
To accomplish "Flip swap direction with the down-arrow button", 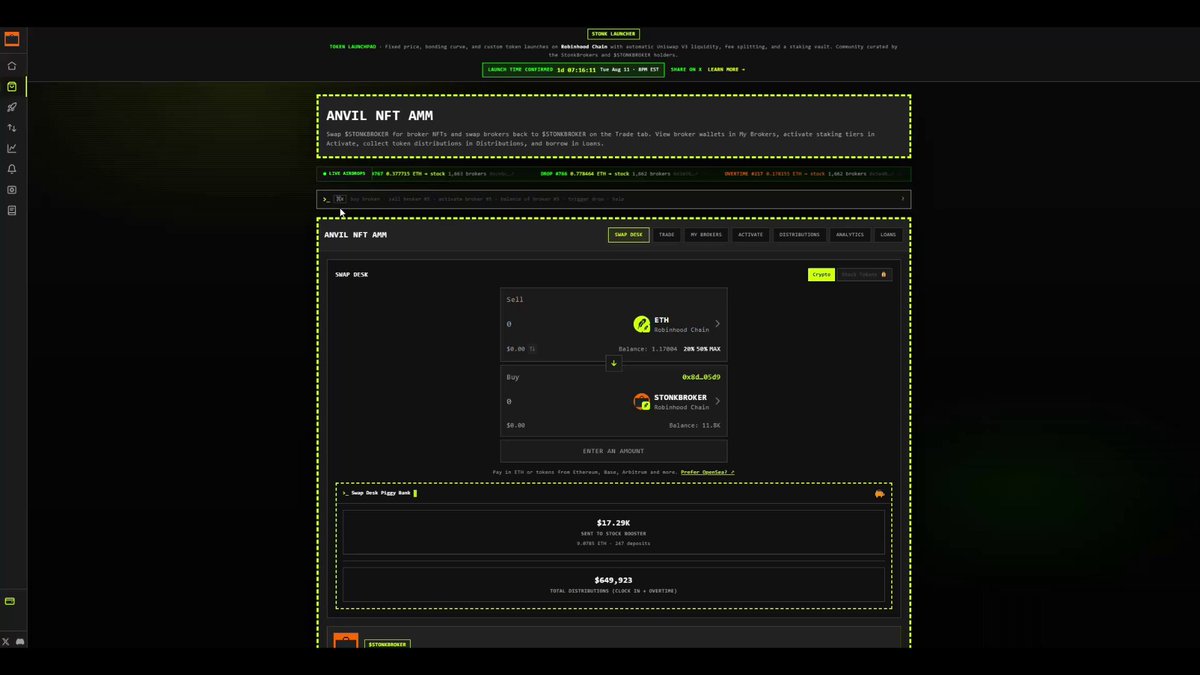I will coord(614,363).
